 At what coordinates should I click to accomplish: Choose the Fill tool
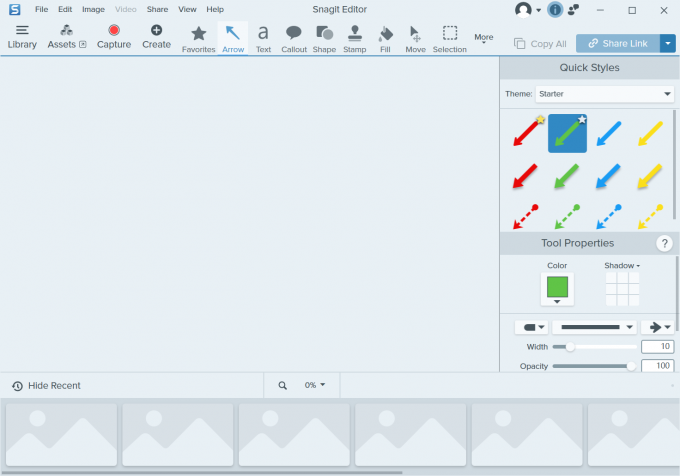[x=386, y=38]
